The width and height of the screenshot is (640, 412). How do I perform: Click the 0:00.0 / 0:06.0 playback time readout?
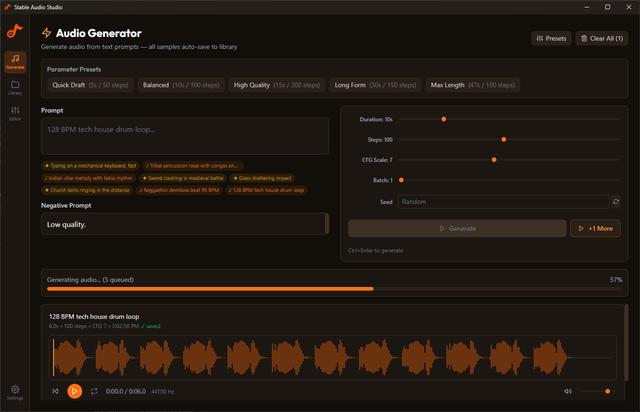coord(126,391)
